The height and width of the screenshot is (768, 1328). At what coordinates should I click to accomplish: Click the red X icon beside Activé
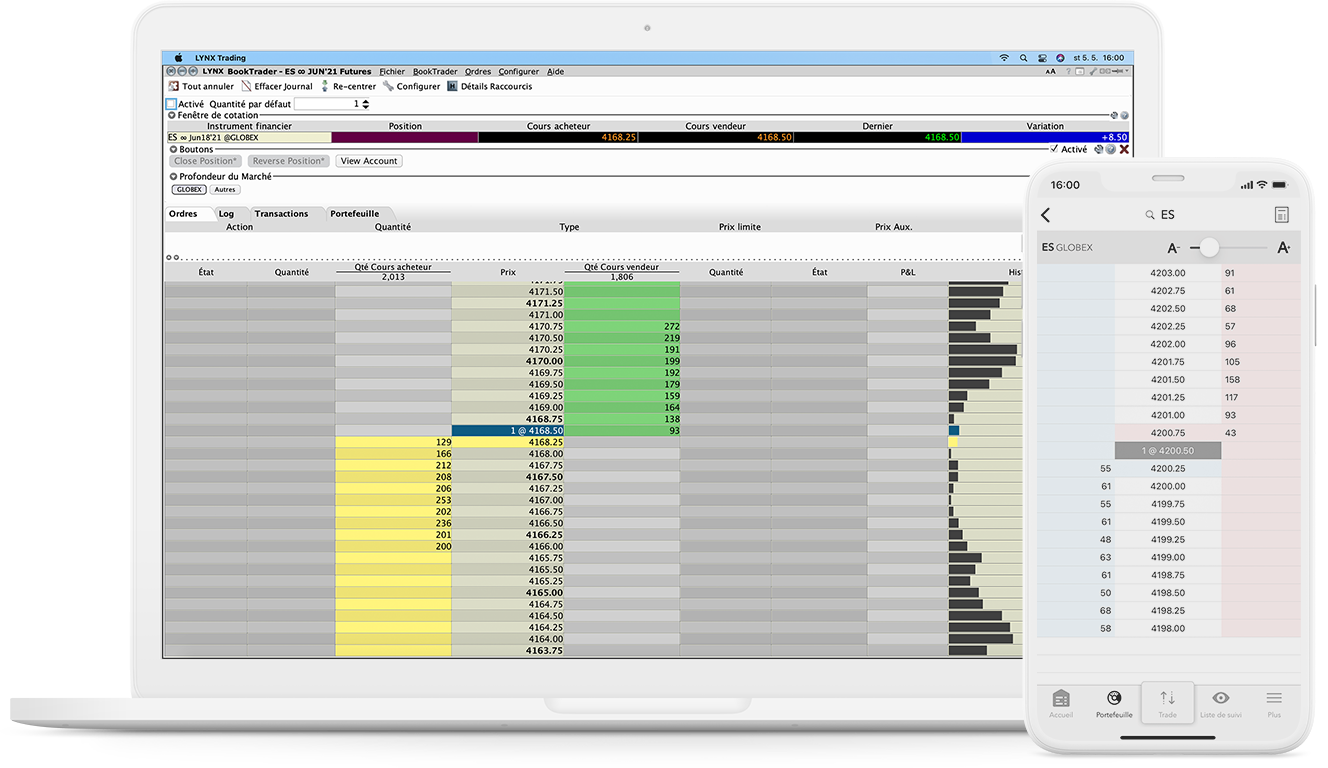pyautogui.click(x=1124, y=149)
